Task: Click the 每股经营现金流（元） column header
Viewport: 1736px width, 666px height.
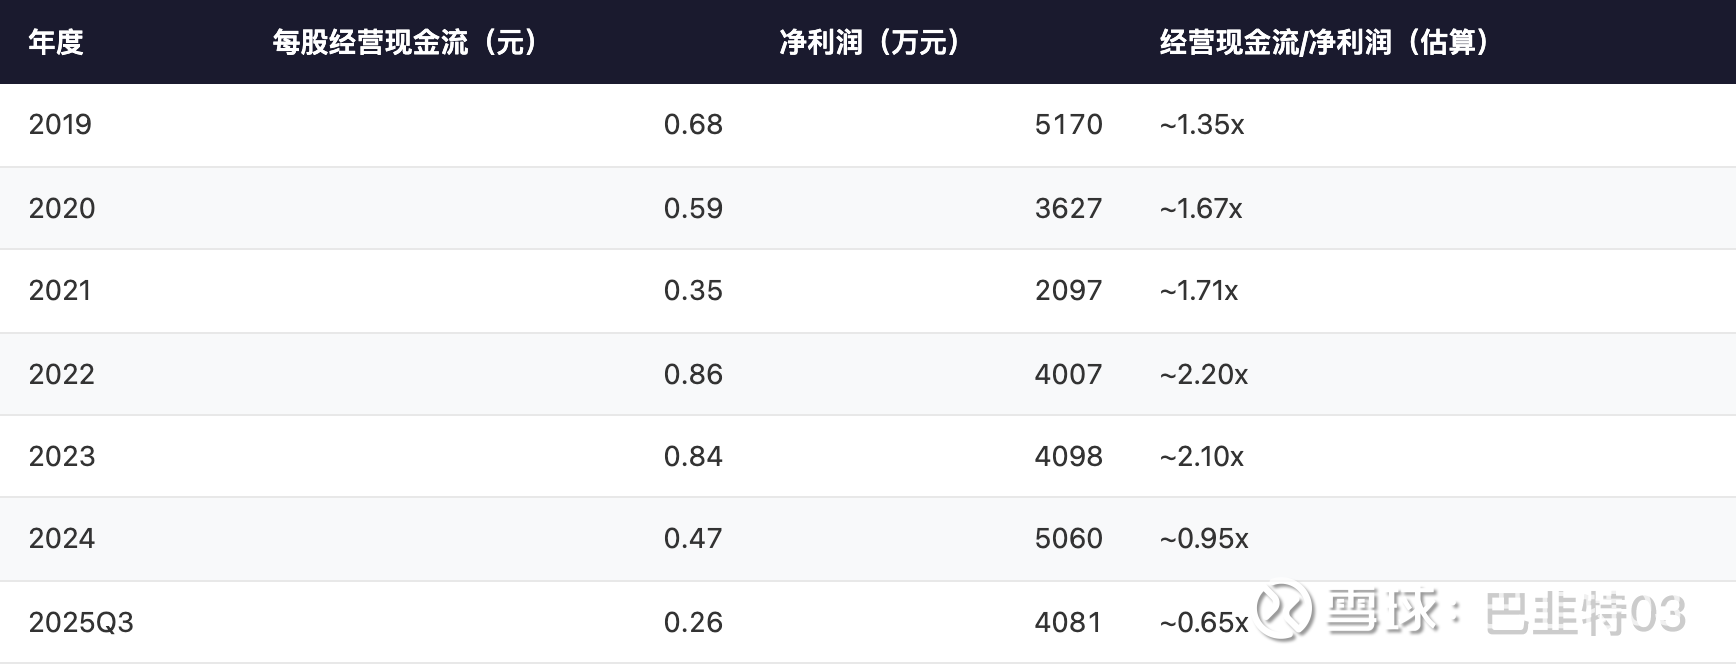Action: [x=406, y=42]
